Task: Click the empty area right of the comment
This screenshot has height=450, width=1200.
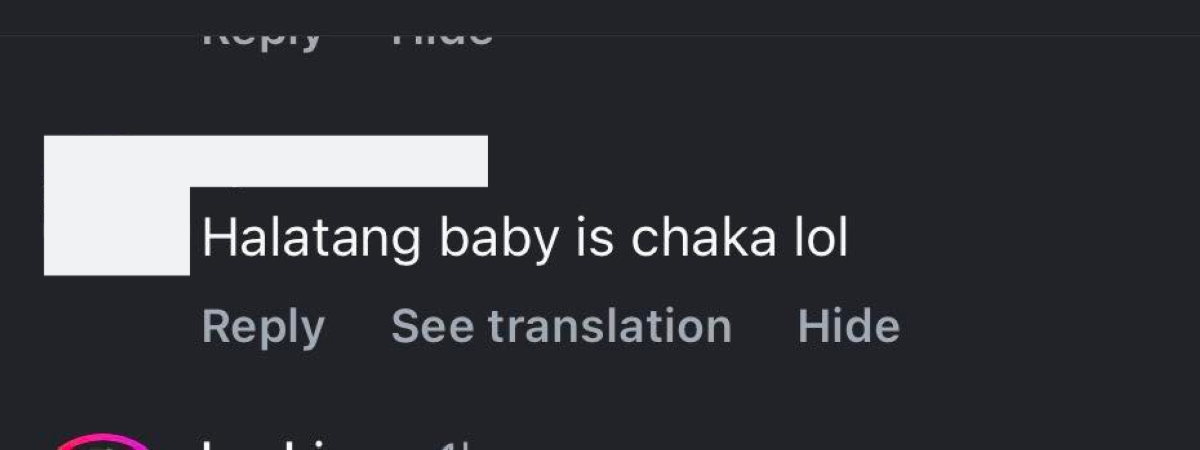Action: [x=1020, y=239]
